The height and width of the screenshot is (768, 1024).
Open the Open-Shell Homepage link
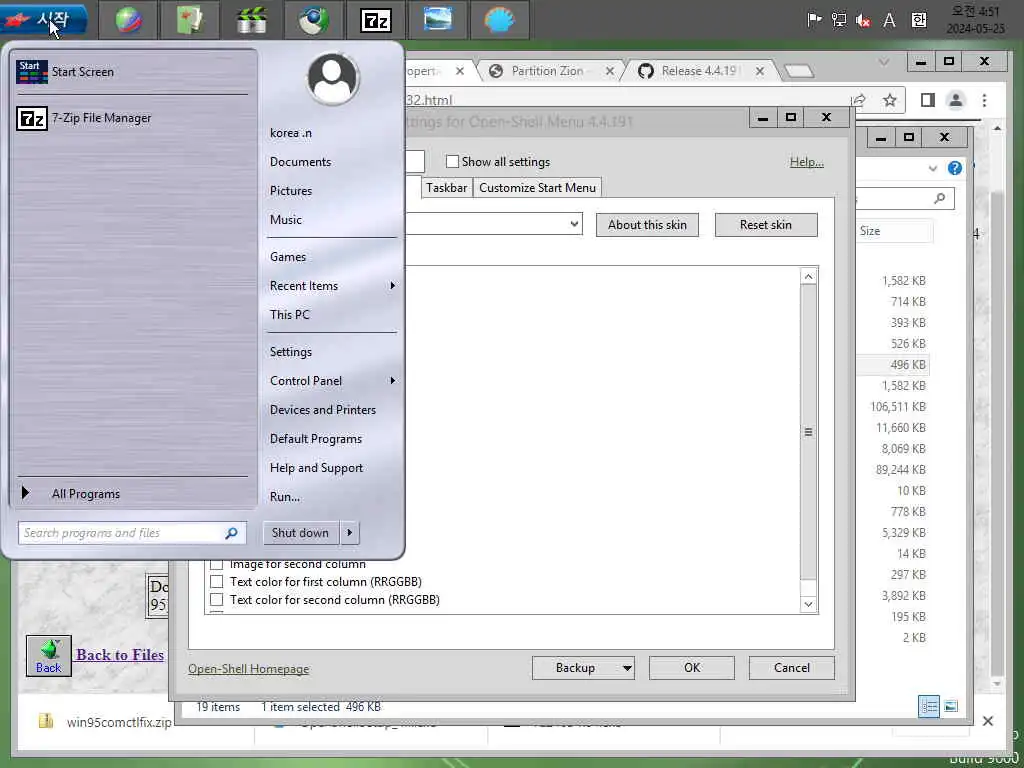[x=249, y=669]
